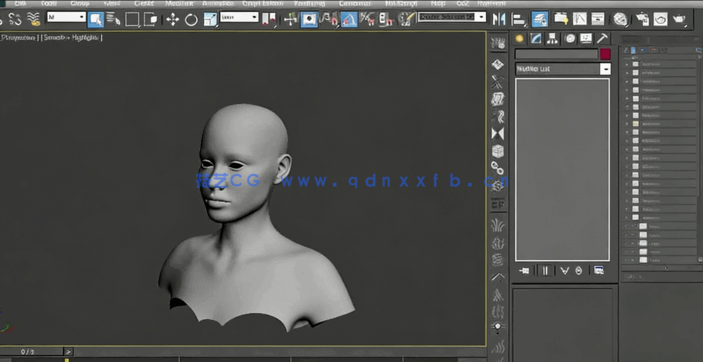Open the Rendering menu
The image size is (703, 362).
pos(310,3)
